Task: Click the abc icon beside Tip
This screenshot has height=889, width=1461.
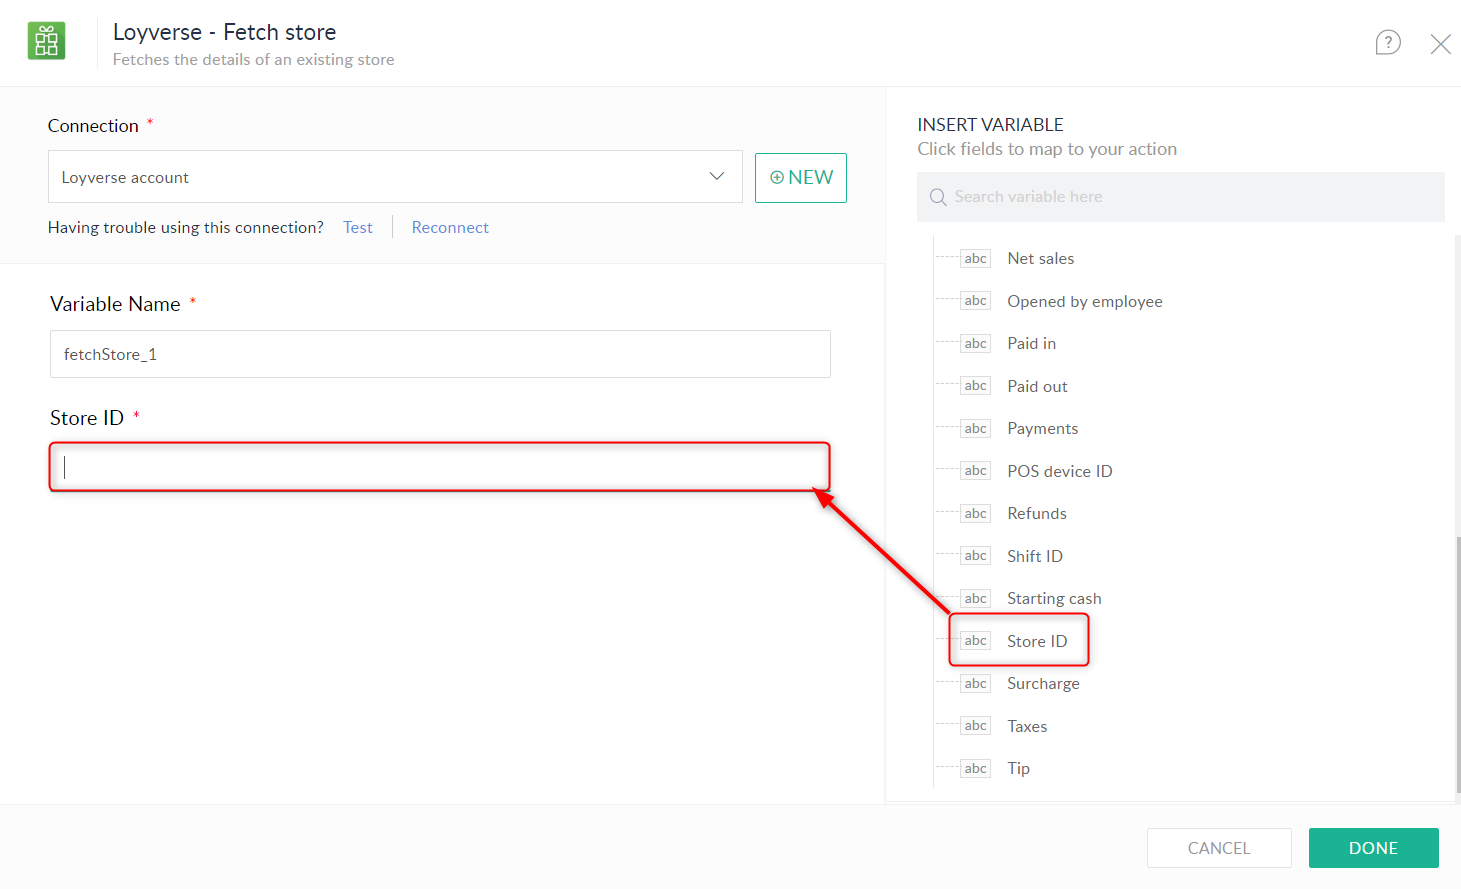Action: click(975, 769)
